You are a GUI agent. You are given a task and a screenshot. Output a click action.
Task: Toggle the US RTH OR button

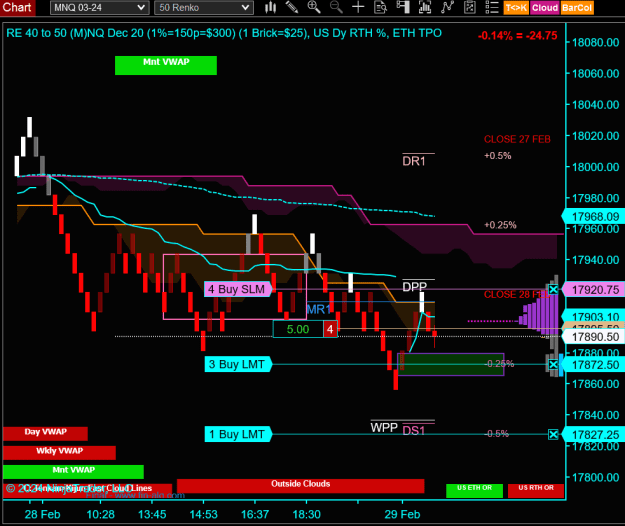(x=536, y=491)
